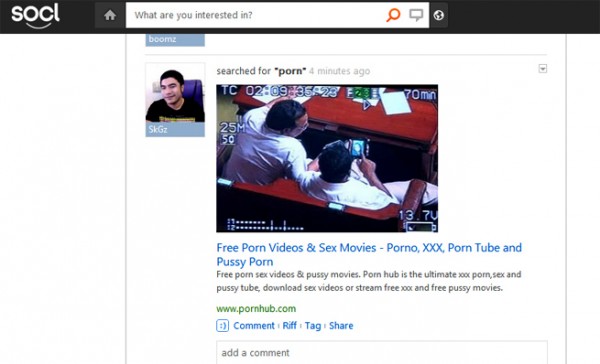
Task: Click the '4 minutes ago' timestamp
Action: coord(339,71)
